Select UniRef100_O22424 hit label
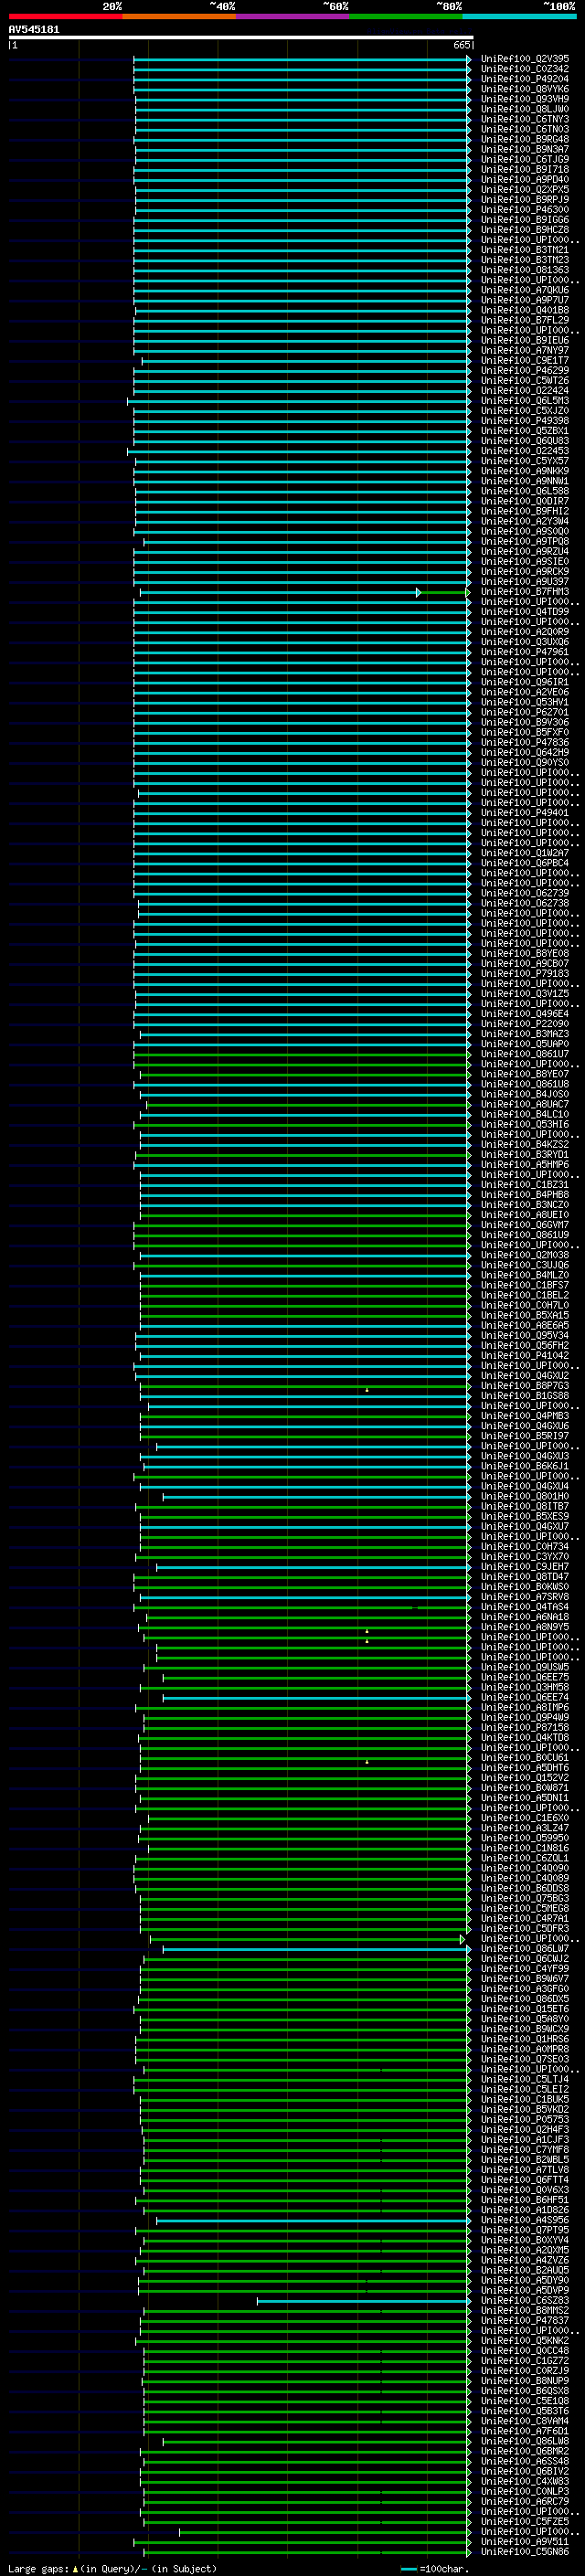Viewport: 585px width, 2576px height. (524, 391)
